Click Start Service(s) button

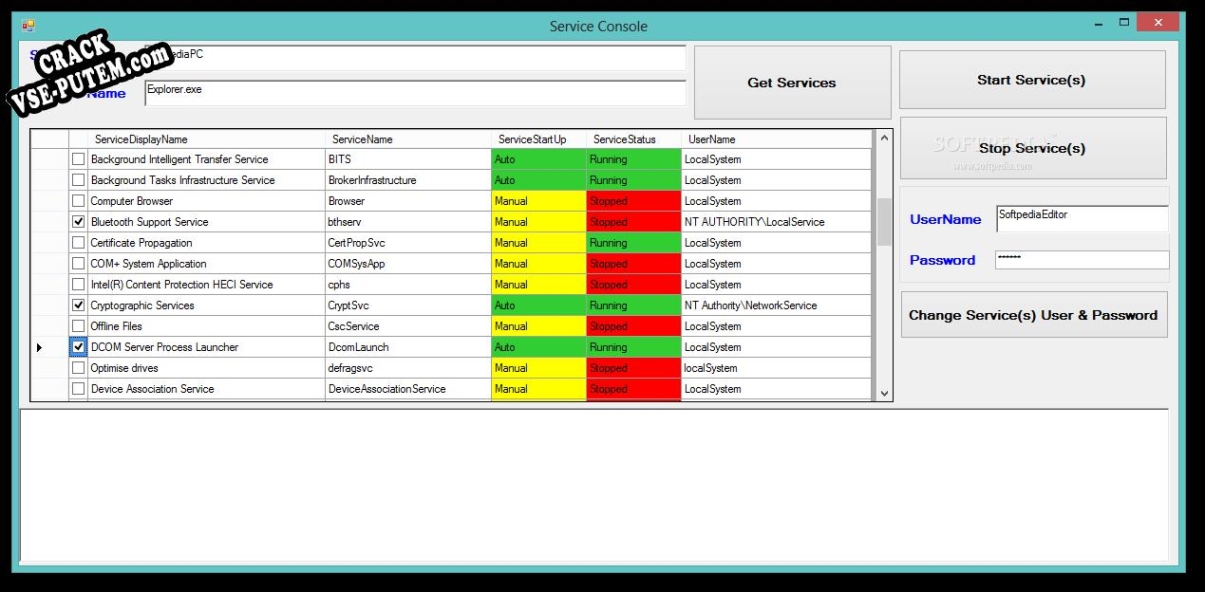coord(1032,80)
